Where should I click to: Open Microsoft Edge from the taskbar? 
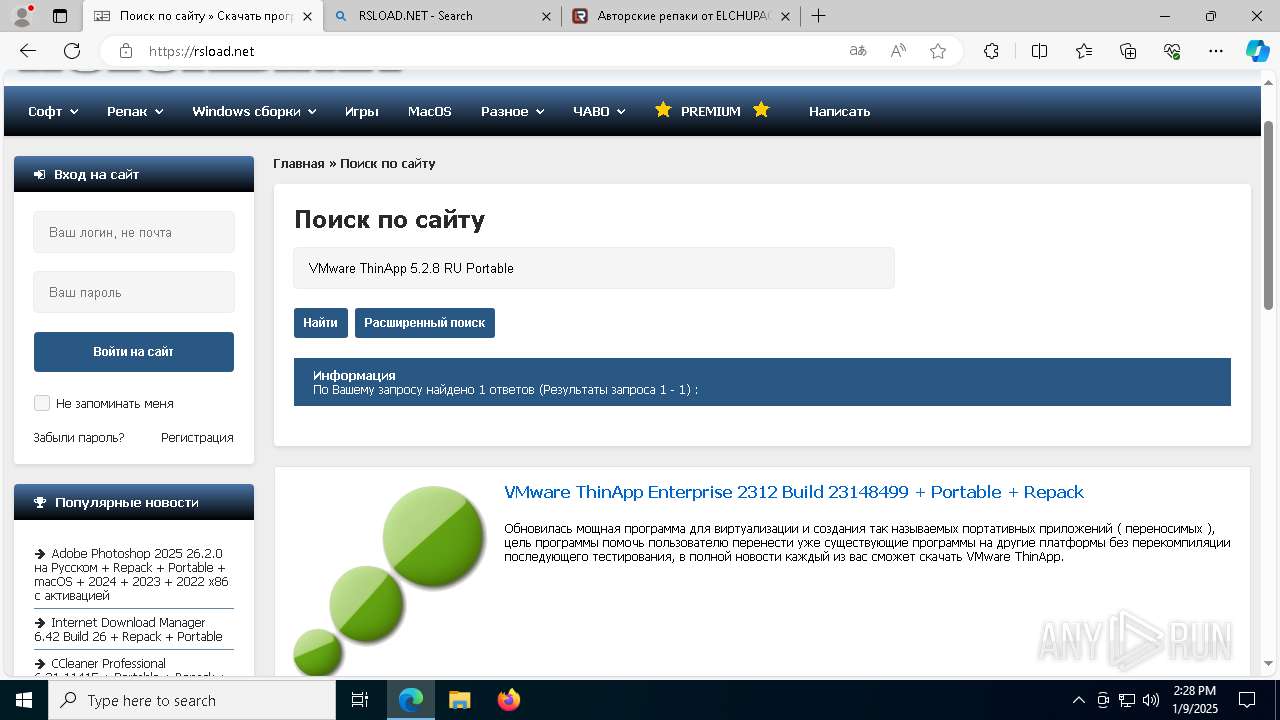tap(411, 700)
